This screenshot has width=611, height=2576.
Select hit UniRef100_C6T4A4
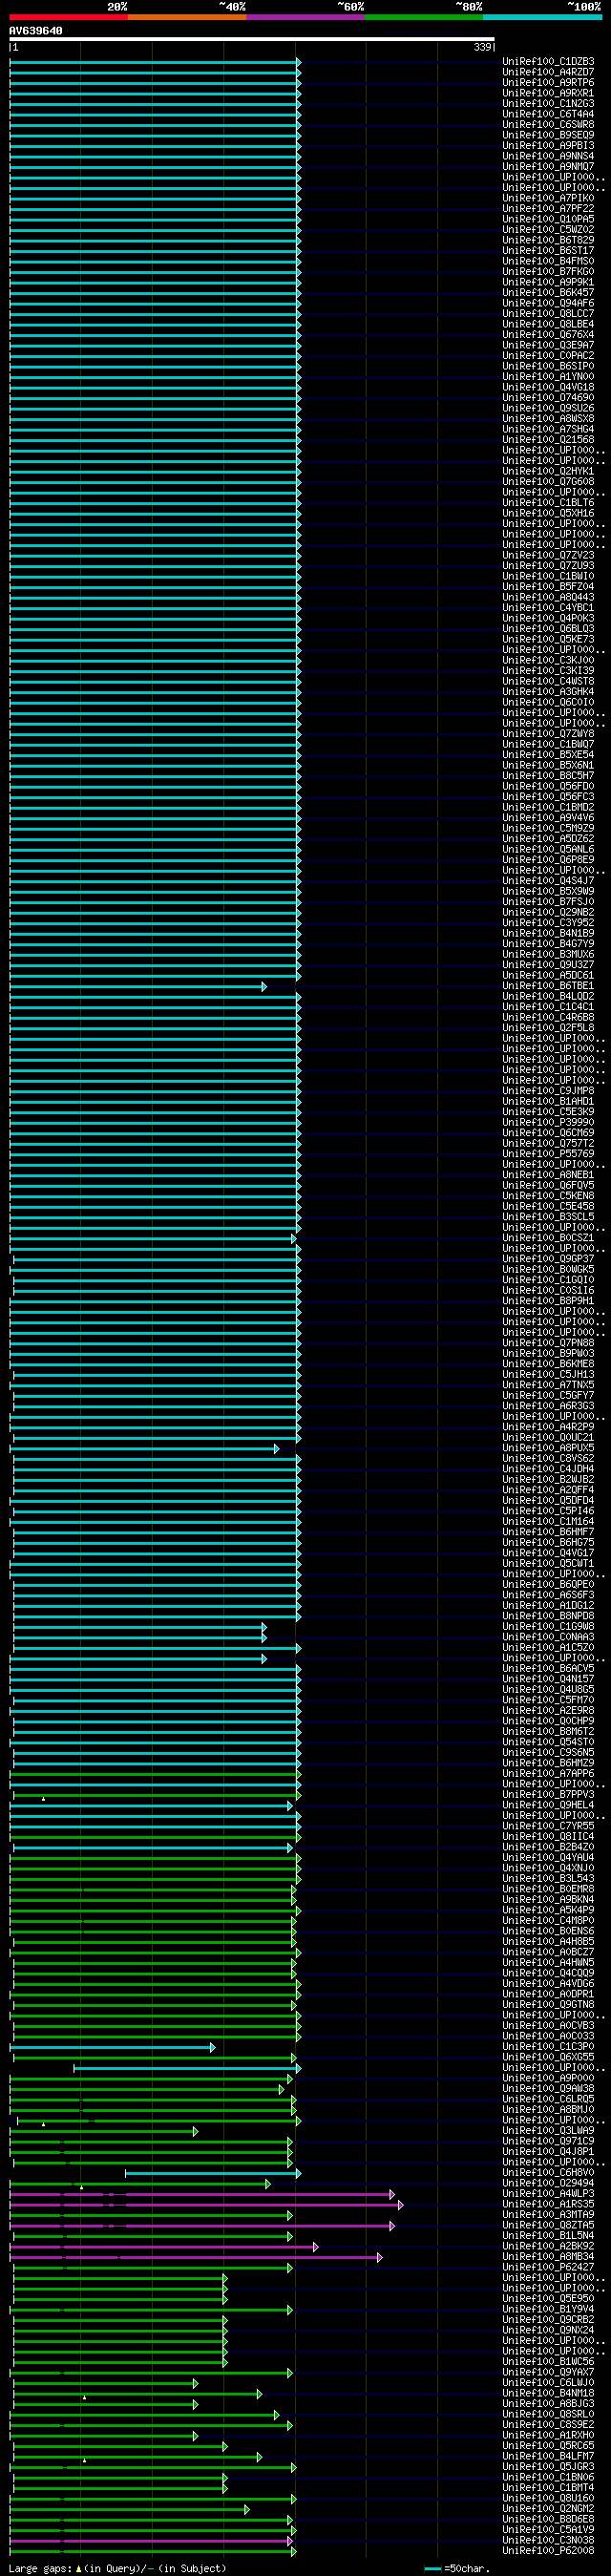[548, 114]
